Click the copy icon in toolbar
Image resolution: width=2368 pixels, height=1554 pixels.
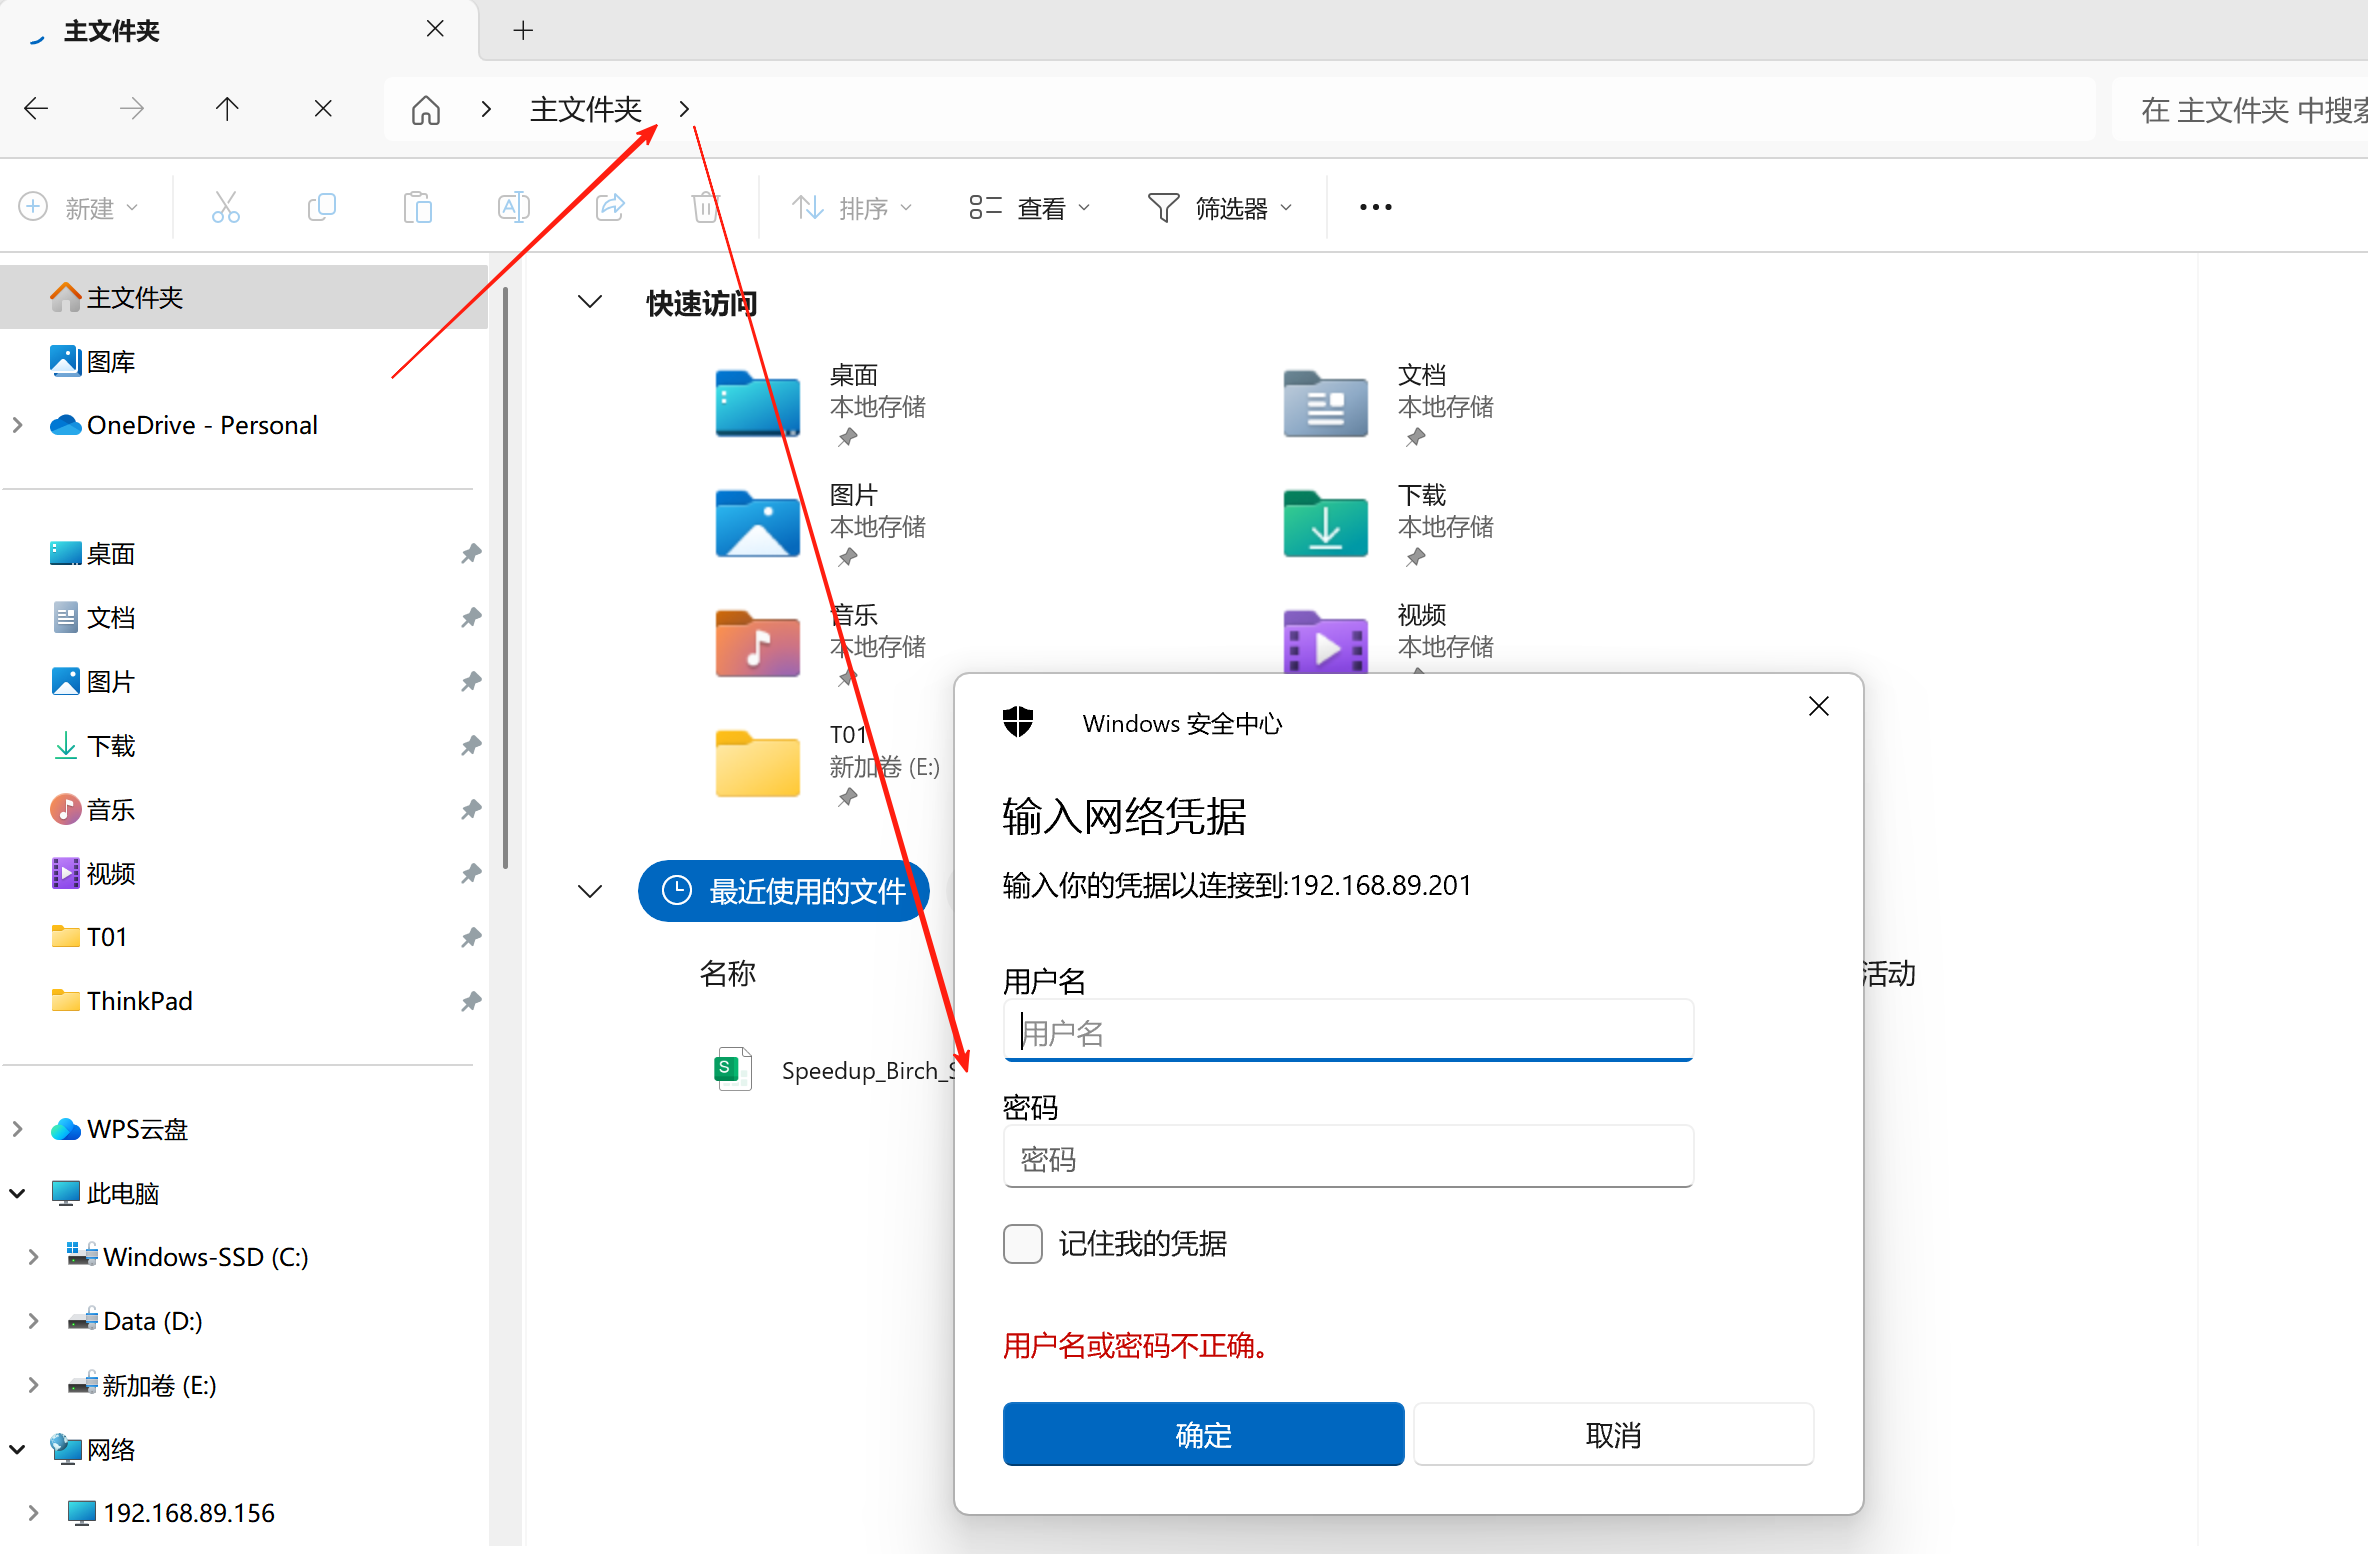tap(321, 208)
